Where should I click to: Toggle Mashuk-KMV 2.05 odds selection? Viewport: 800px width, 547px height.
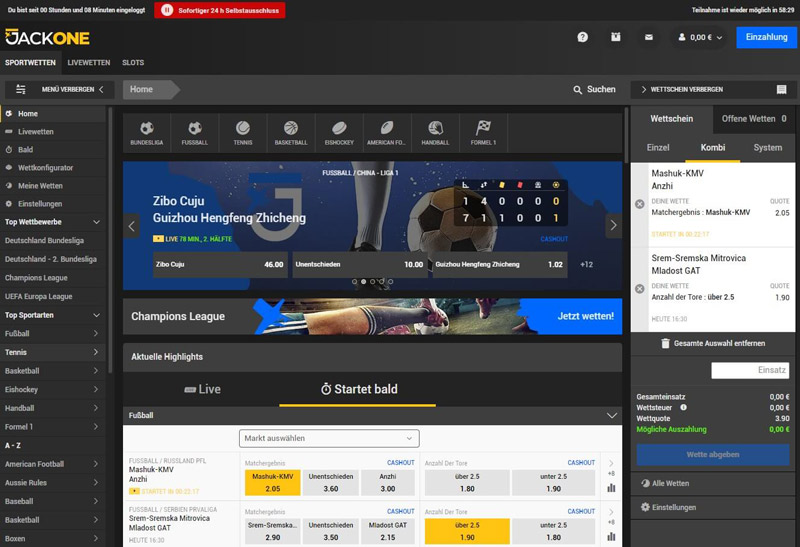pyautogui.click(x=272, y=483)
